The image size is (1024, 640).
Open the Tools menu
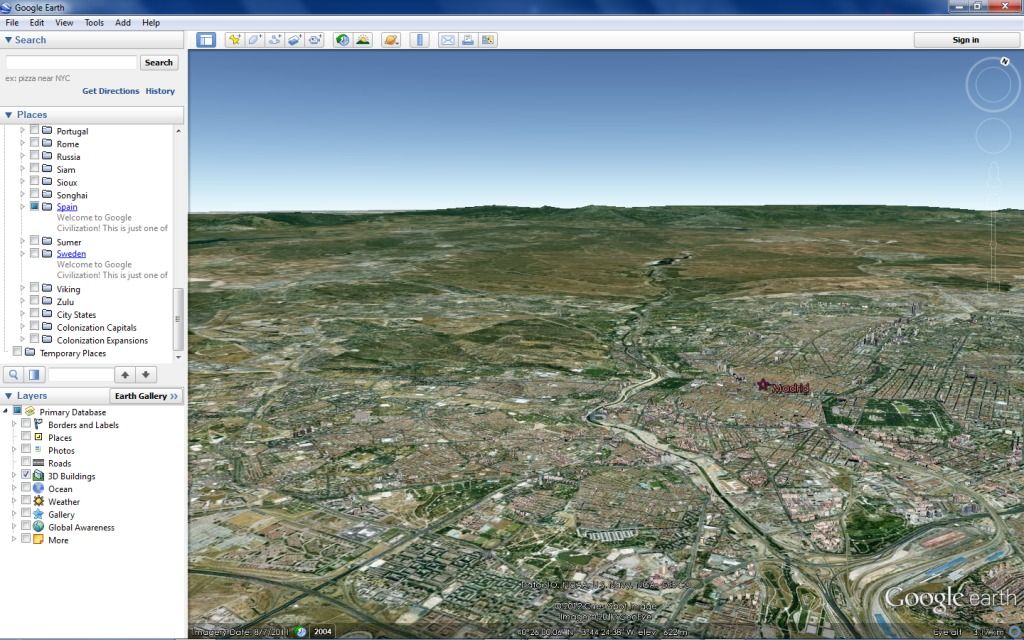tap(94, 22)
